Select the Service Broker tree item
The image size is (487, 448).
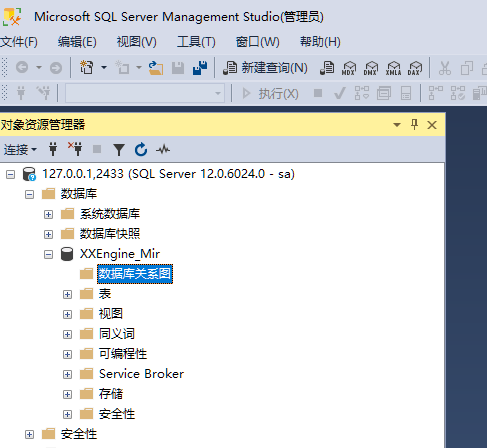[x=141, y=374]
